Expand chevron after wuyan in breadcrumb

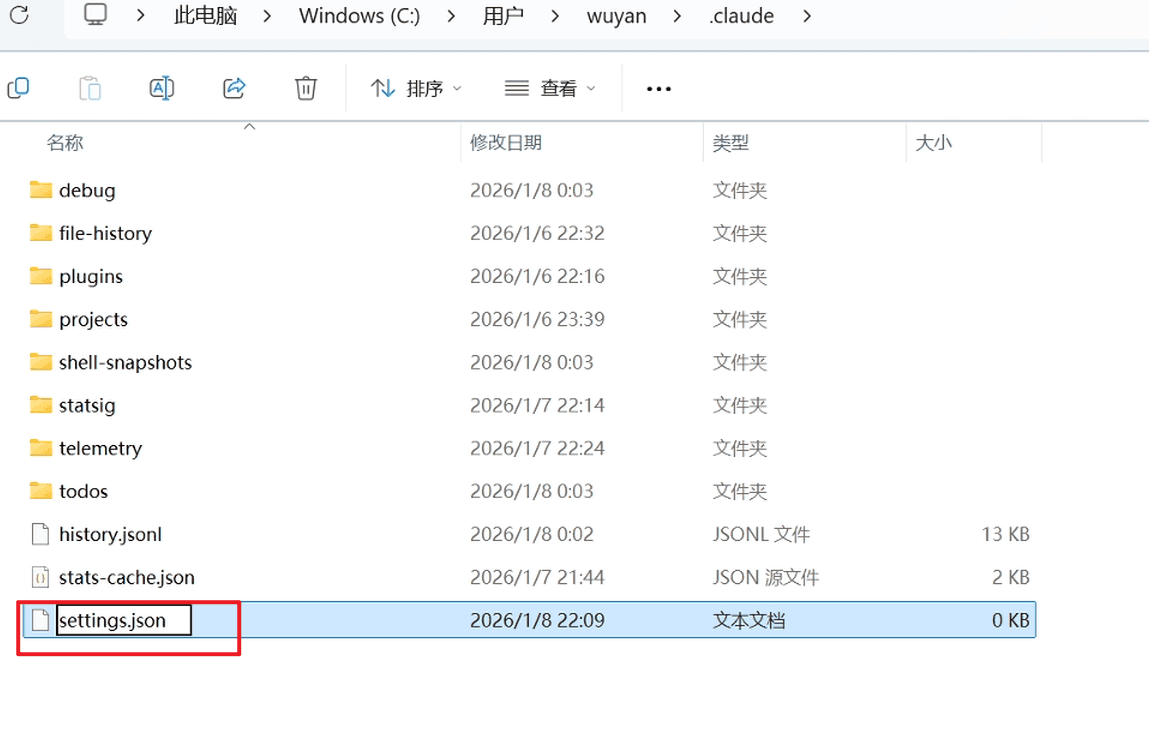click(679, 17)
